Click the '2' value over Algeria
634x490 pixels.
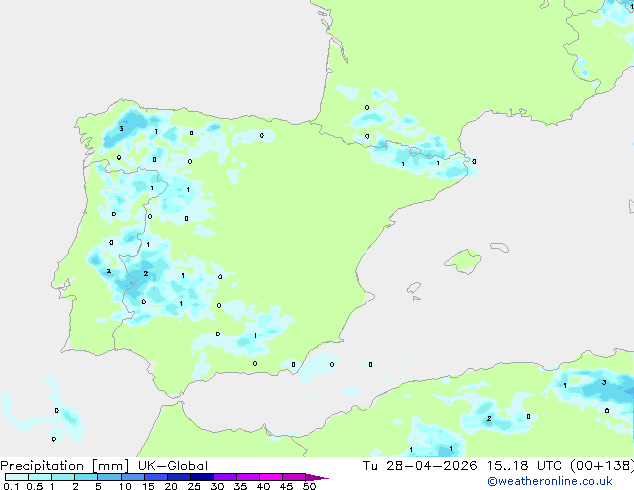[489, 418]
